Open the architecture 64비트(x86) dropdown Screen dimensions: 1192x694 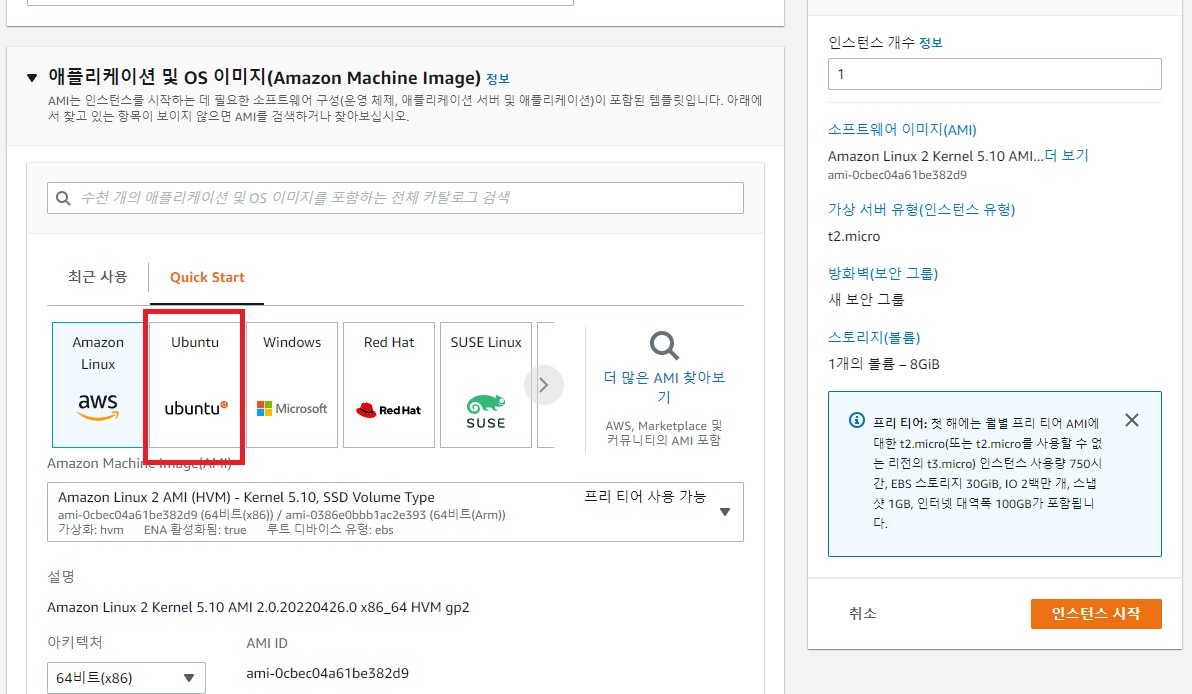point(126,677)
